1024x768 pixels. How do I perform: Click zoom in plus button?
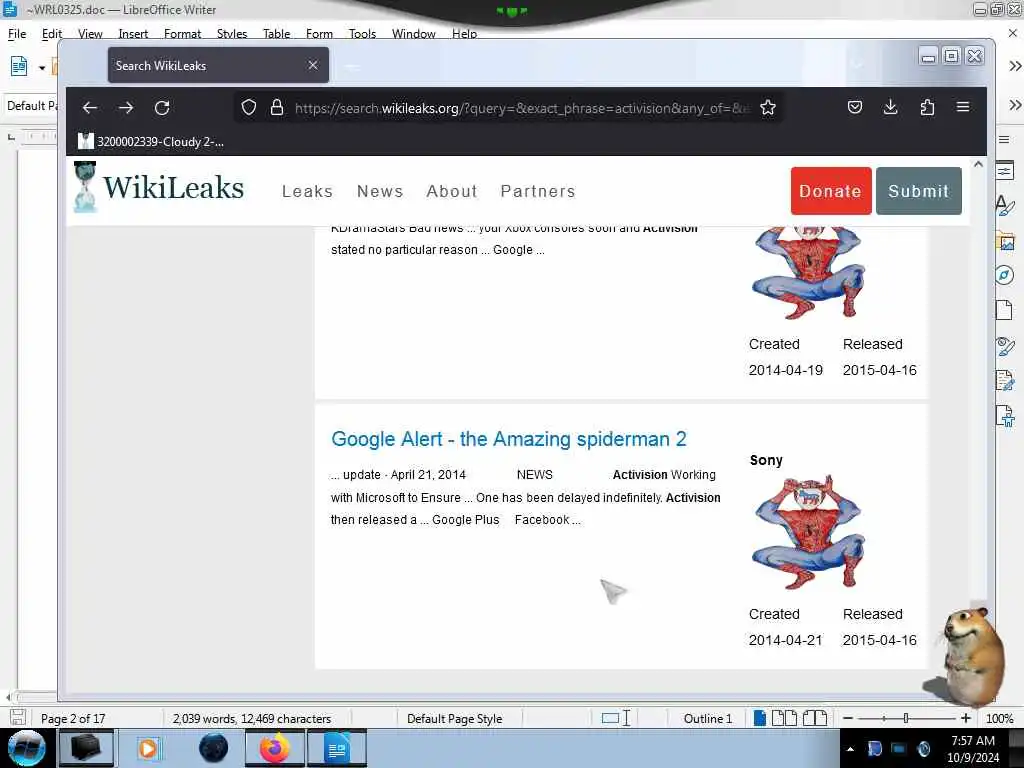pyautogui.click(x=966, y=718)
